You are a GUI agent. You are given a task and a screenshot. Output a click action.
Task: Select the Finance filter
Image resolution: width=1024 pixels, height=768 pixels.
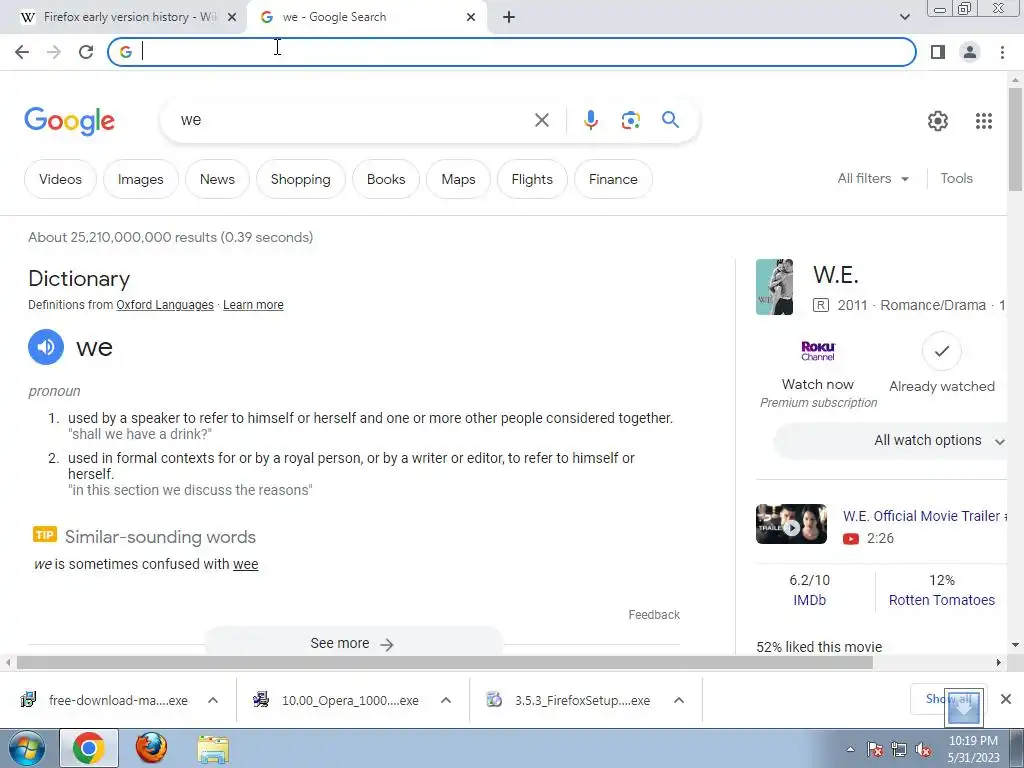[x=613, y=179]
